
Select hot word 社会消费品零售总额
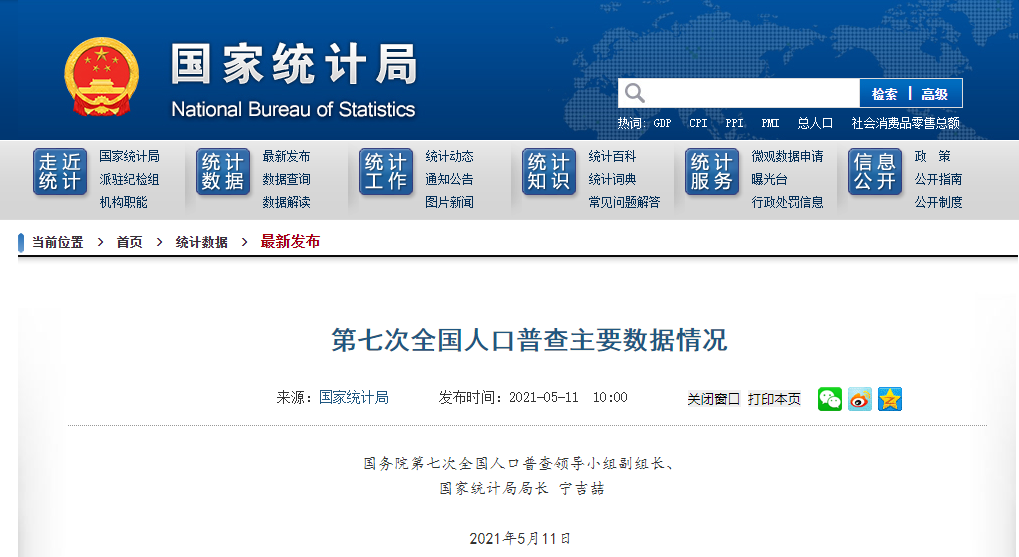click(905, 123)
